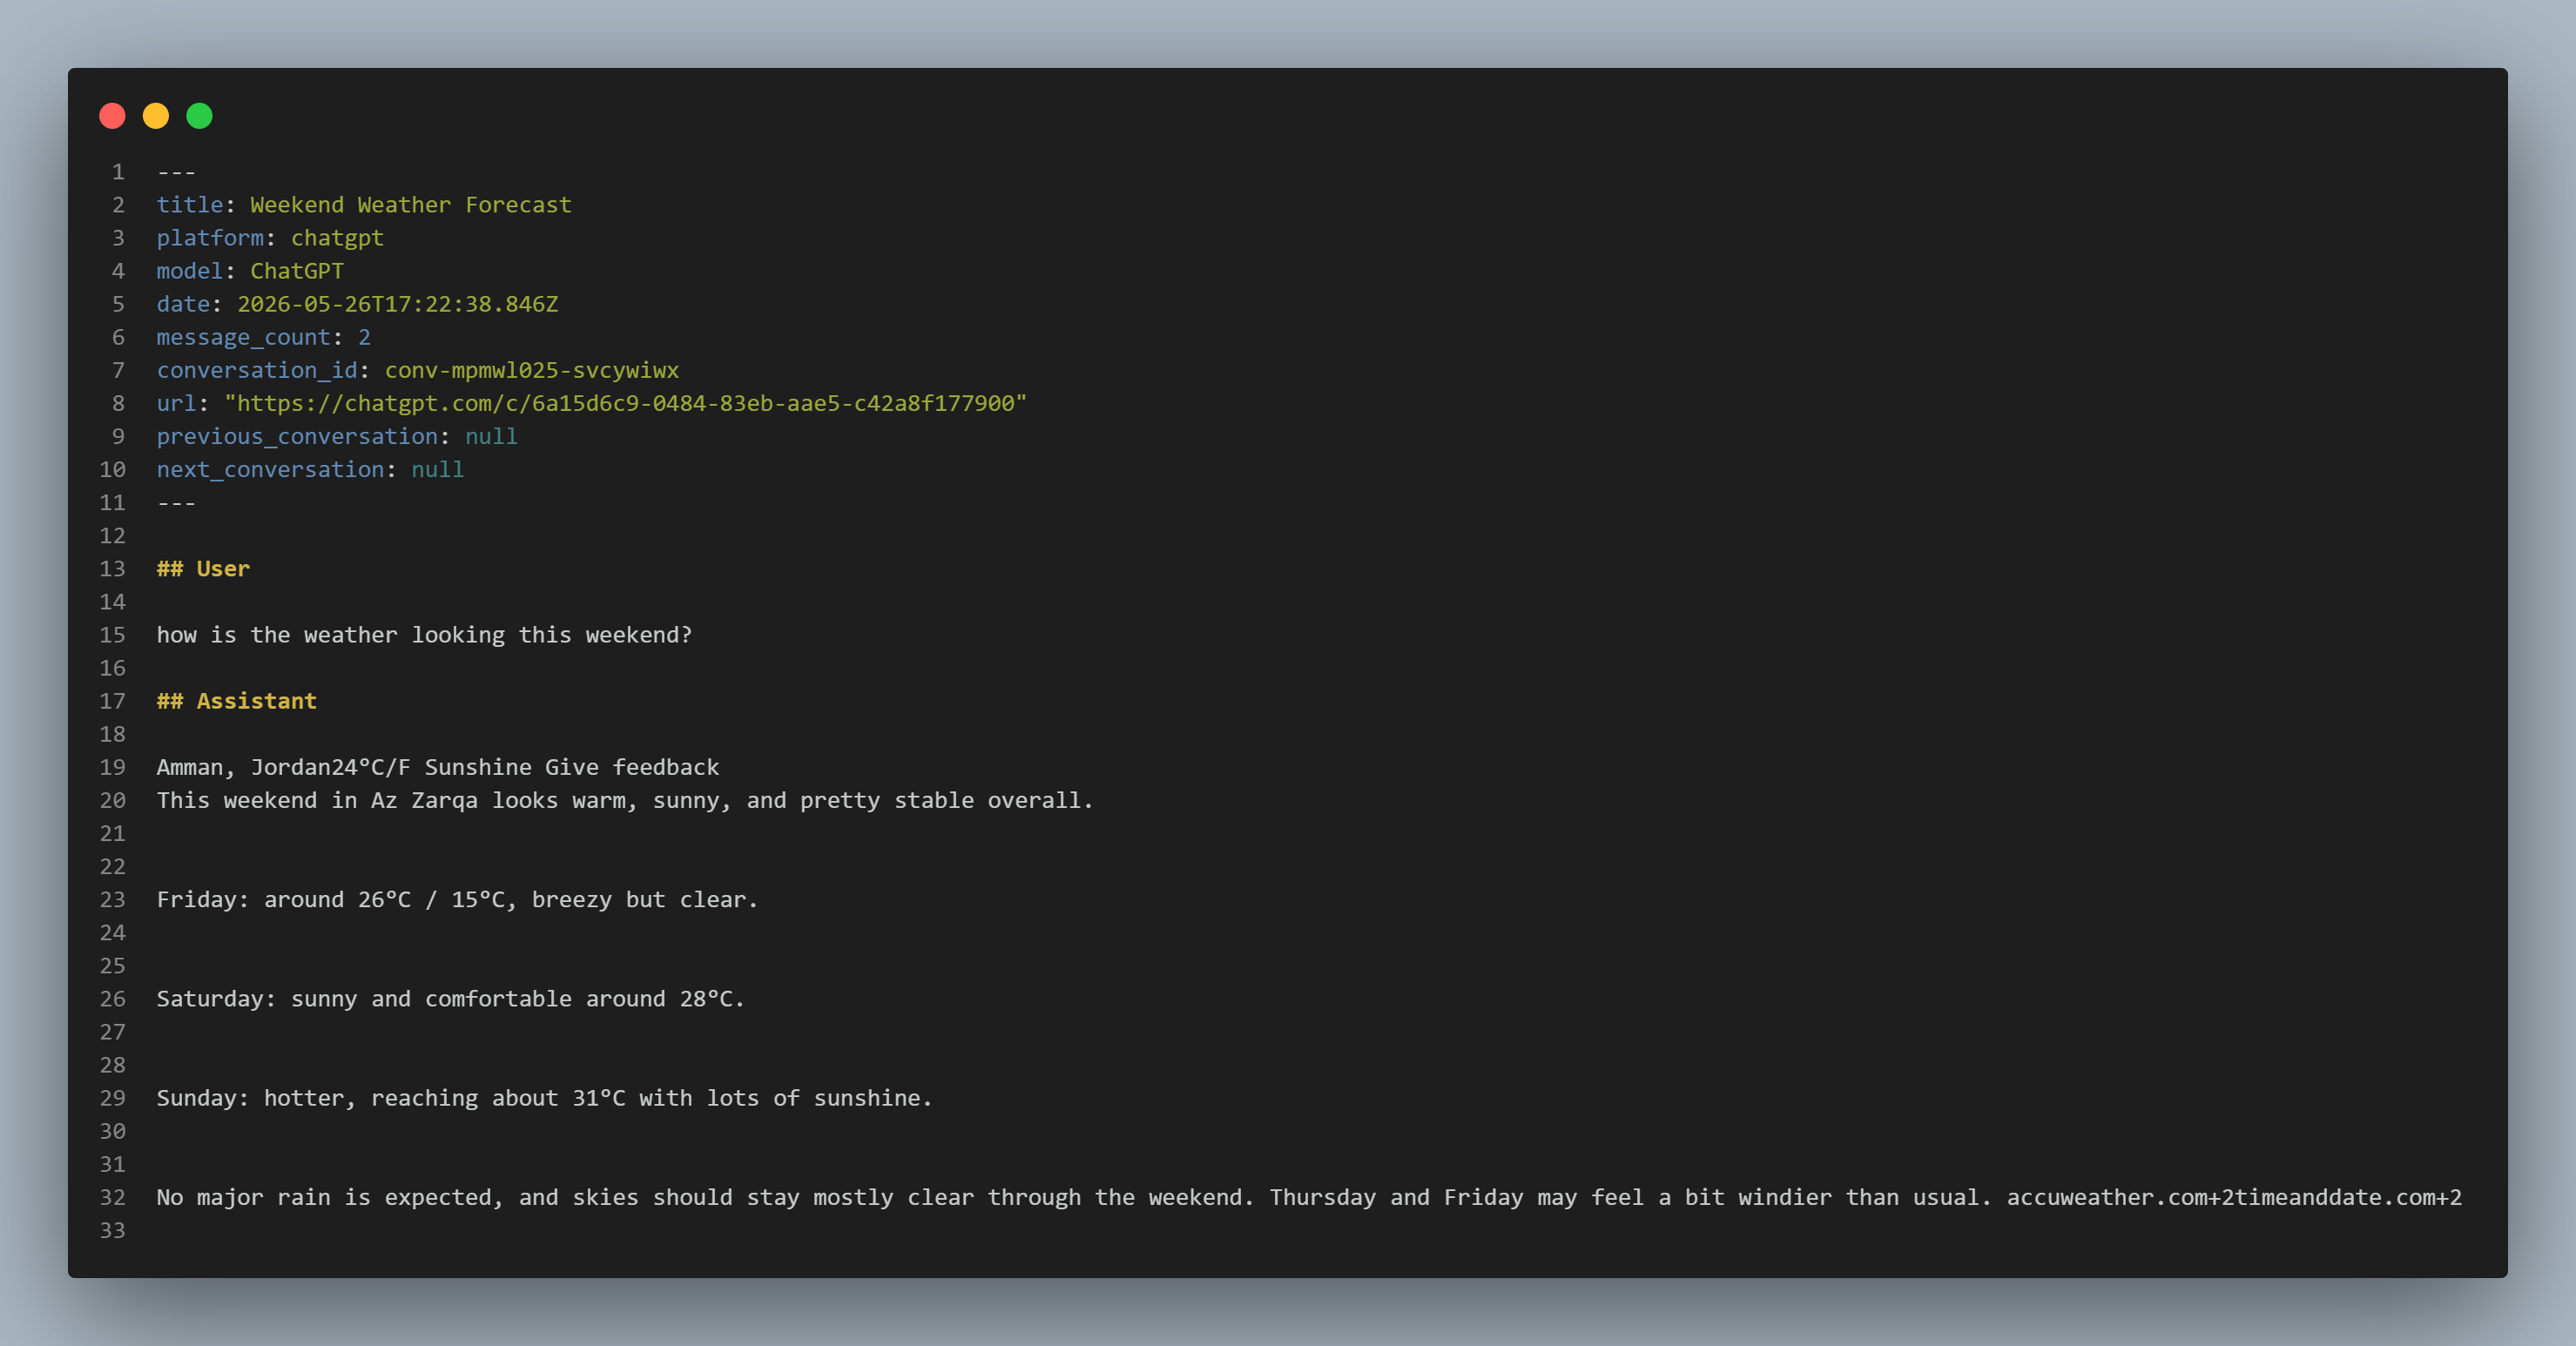Click the 'platform' key on line 3
Image resolution: width=2576 pixels, height=1346 pixels.
click(210, 238)
